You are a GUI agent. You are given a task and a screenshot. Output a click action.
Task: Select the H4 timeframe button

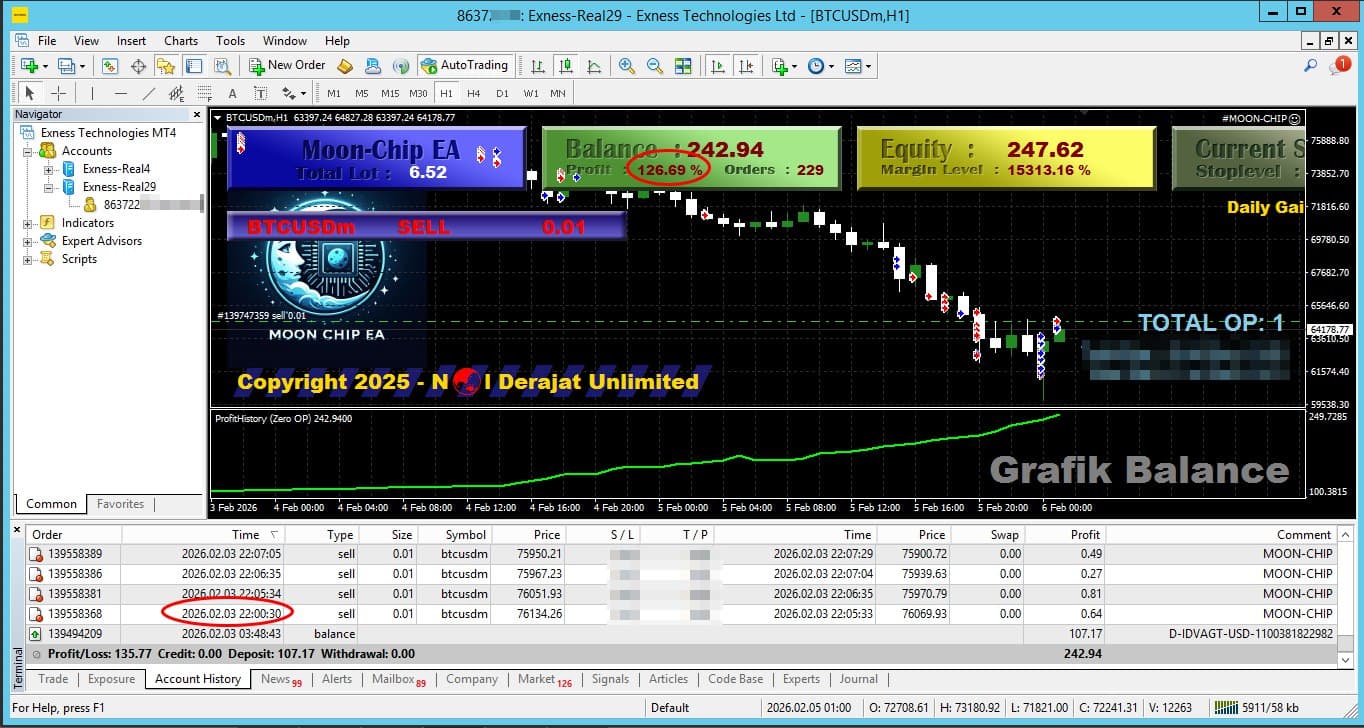click(x=473, y=93)
